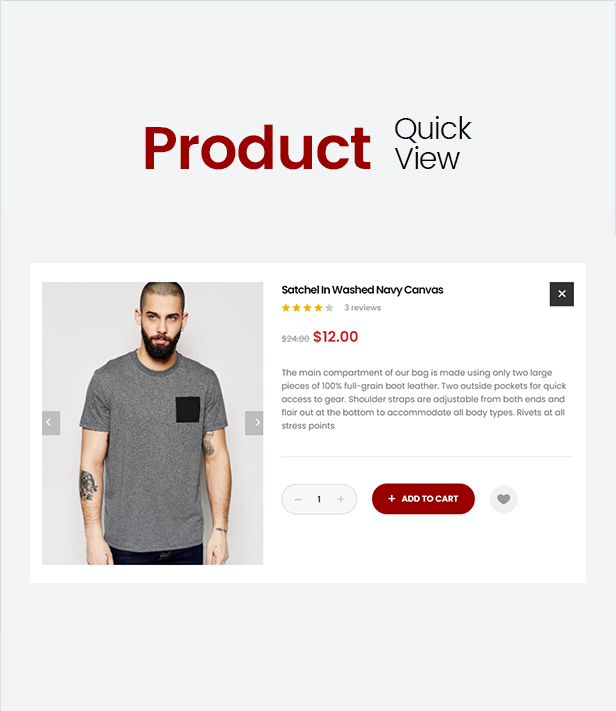The image size is (616, 711).
Task: Click the plus icon inside Add to Cart
Action: (x=392, y=498)
